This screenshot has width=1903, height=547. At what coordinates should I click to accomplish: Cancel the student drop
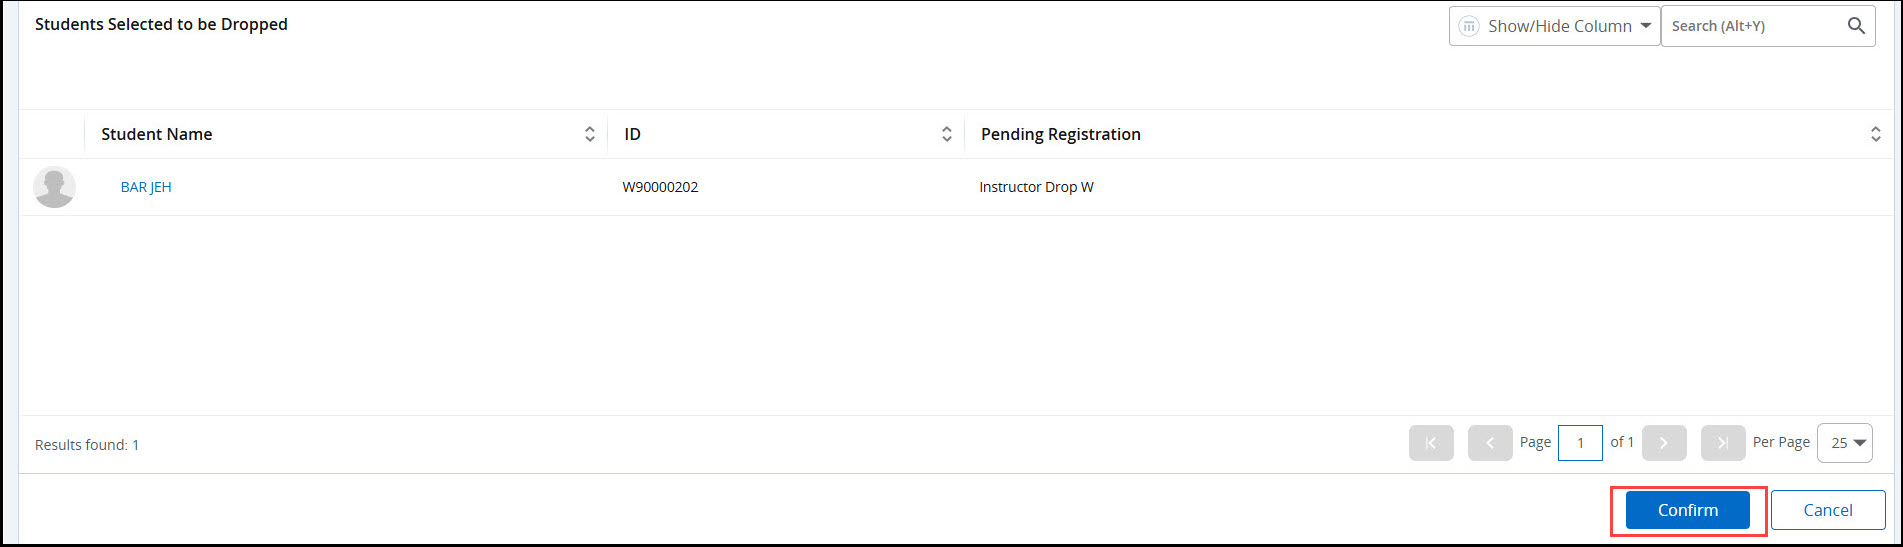1827,510
